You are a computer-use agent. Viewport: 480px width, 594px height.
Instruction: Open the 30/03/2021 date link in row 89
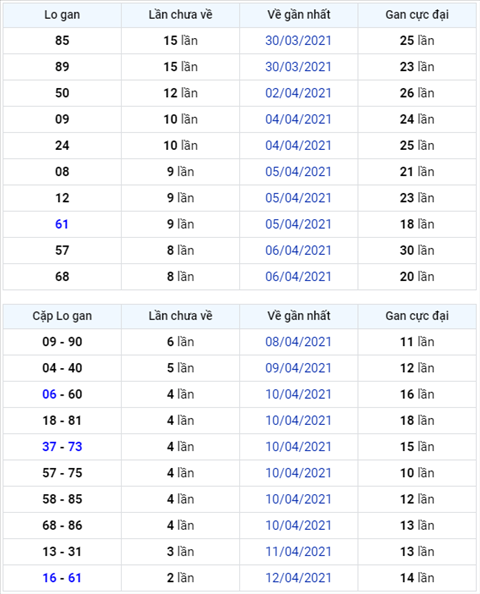coord(298,67)
